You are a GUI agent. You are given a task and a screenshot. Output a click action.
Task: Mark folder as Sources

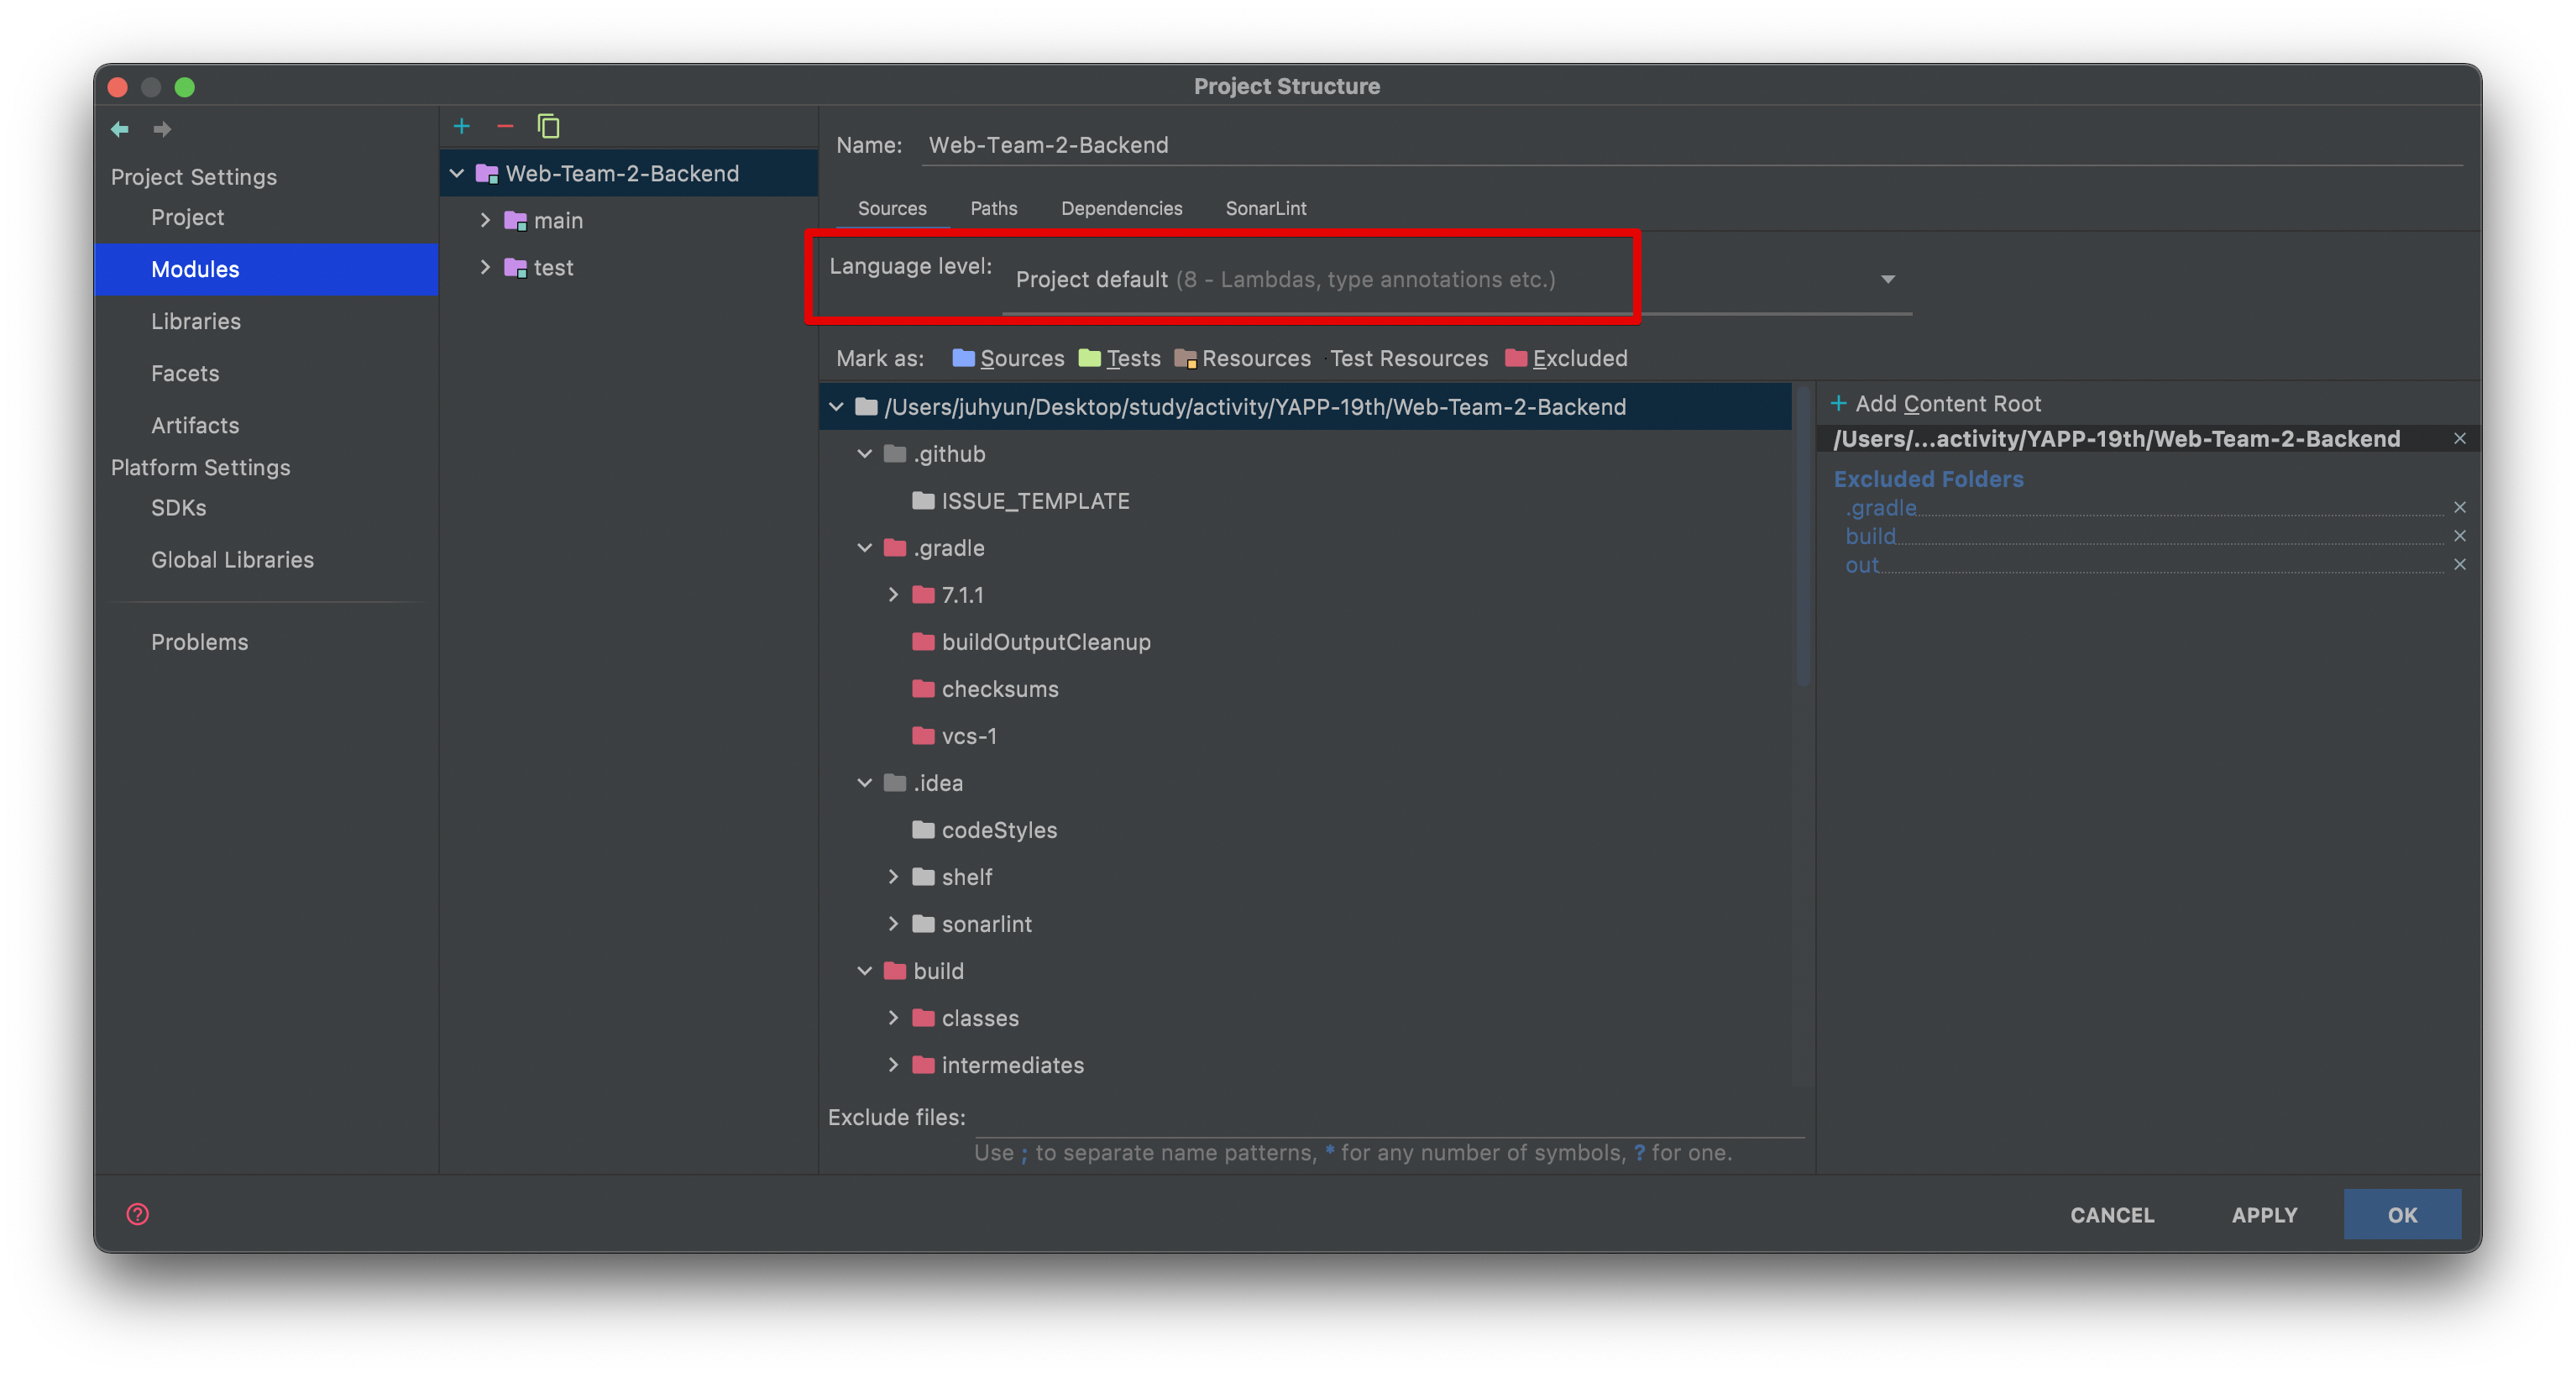[x=1008, y=358]
